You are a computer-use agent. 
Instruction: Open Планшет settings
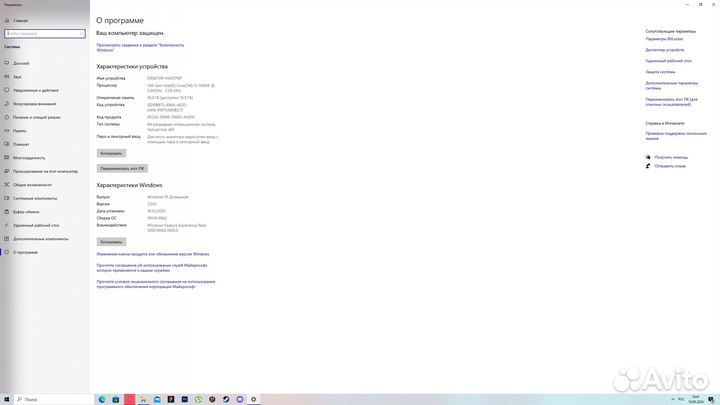[x=21, y=144]
